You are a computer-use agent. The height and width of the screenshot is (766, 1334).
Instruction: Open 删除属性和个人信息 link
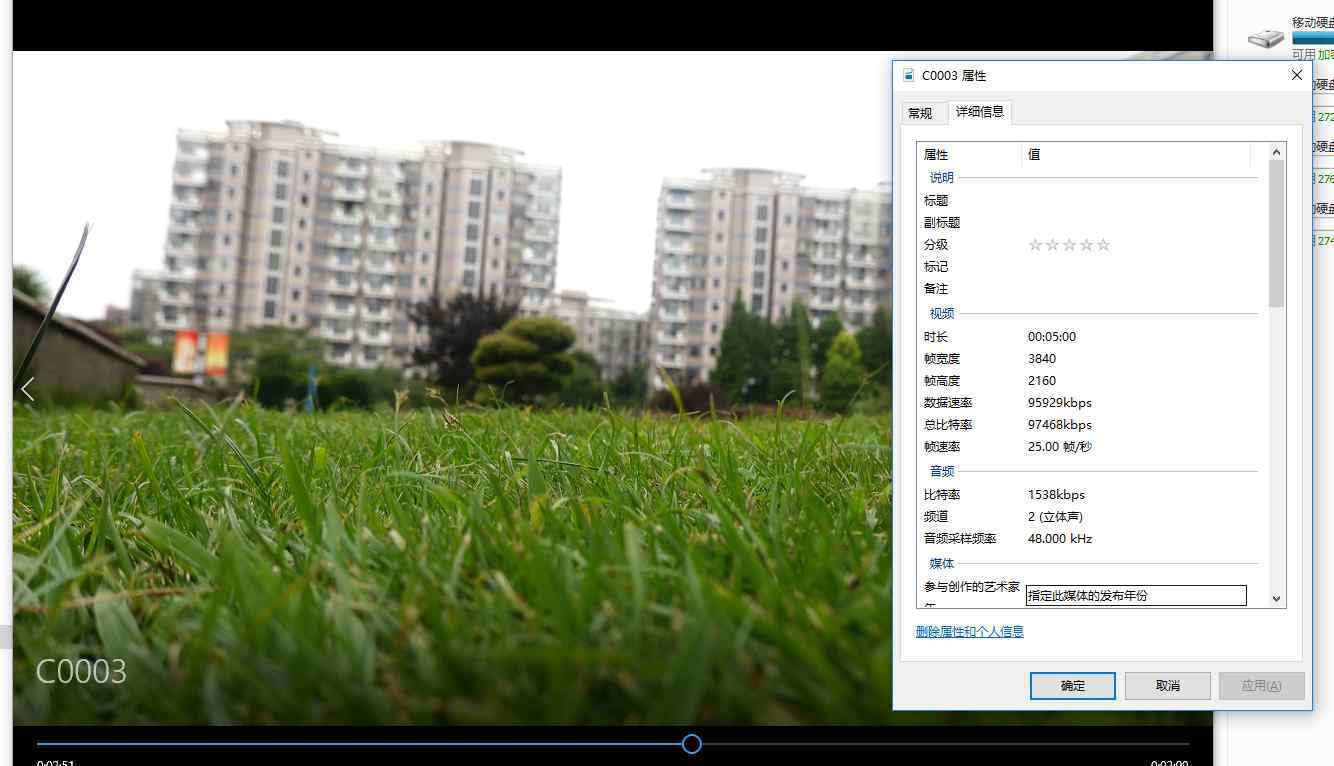969,632
